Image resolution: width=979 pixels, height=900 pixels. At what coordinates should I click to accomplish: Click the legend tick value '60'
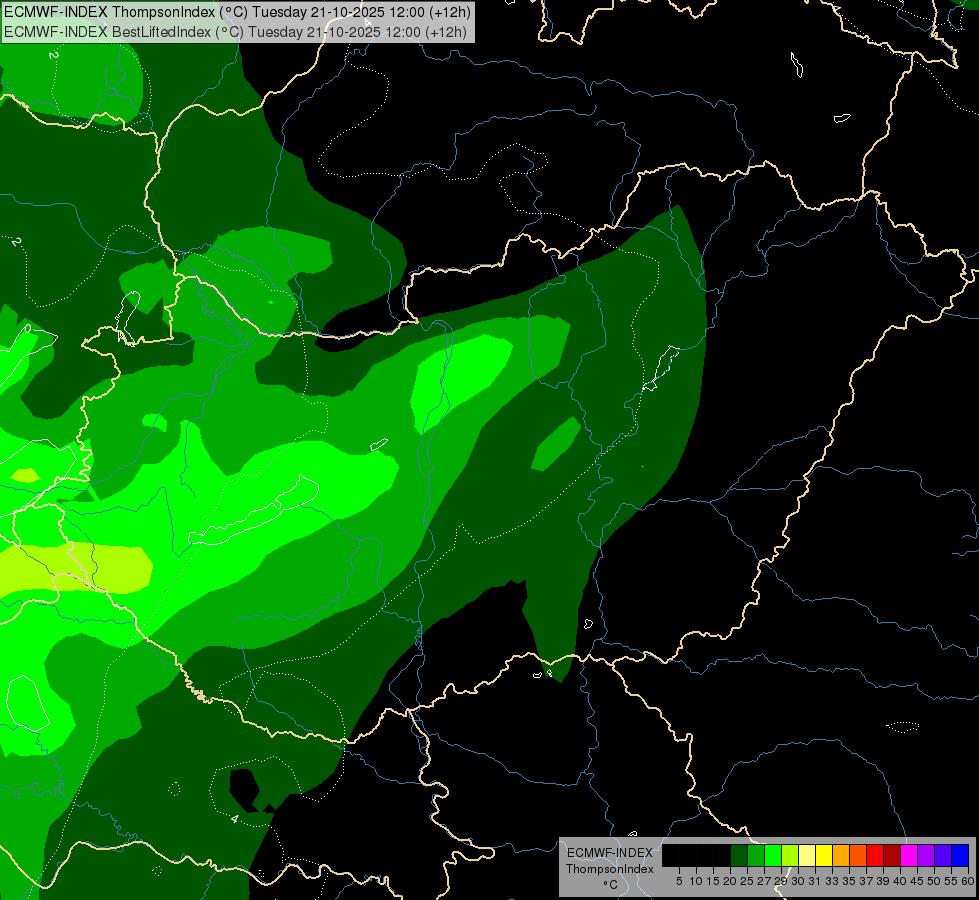coord(968,881)
